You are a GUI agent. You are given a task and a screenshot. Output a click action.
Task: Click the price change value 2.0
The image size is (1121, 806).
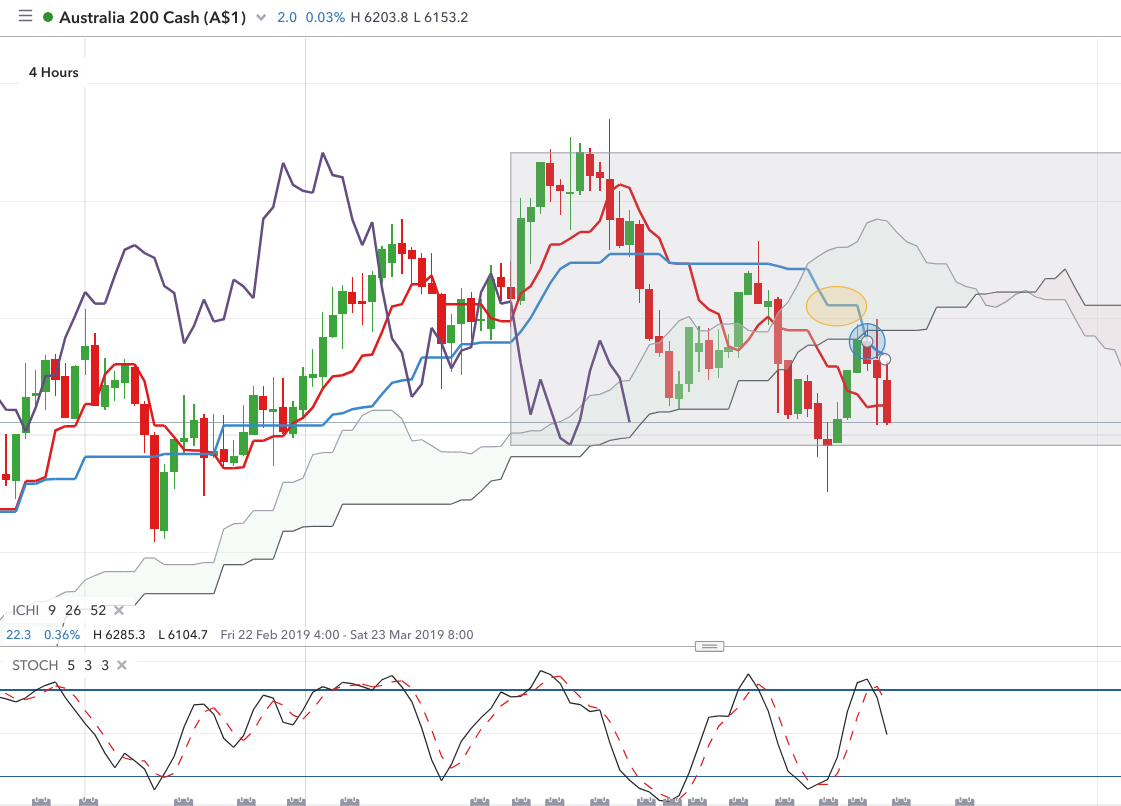click(287, 17)
